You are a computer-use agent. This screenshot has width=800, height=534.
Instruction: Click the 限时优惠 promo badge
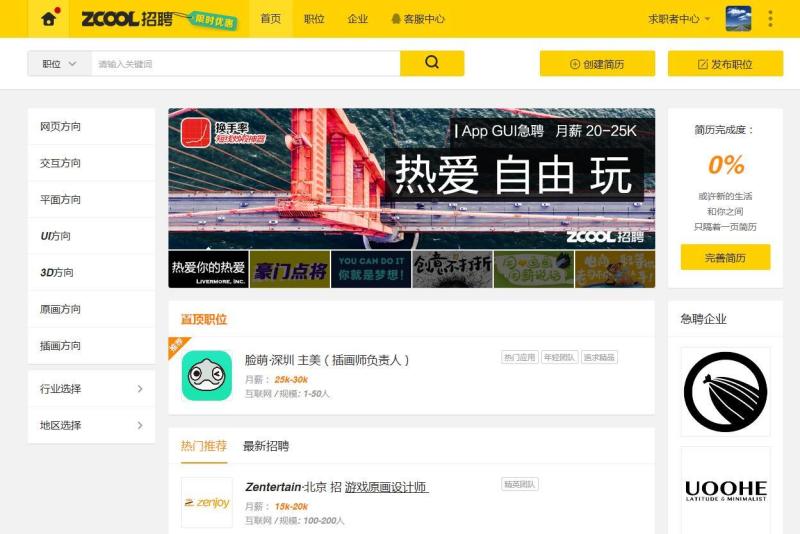(213, 21)
